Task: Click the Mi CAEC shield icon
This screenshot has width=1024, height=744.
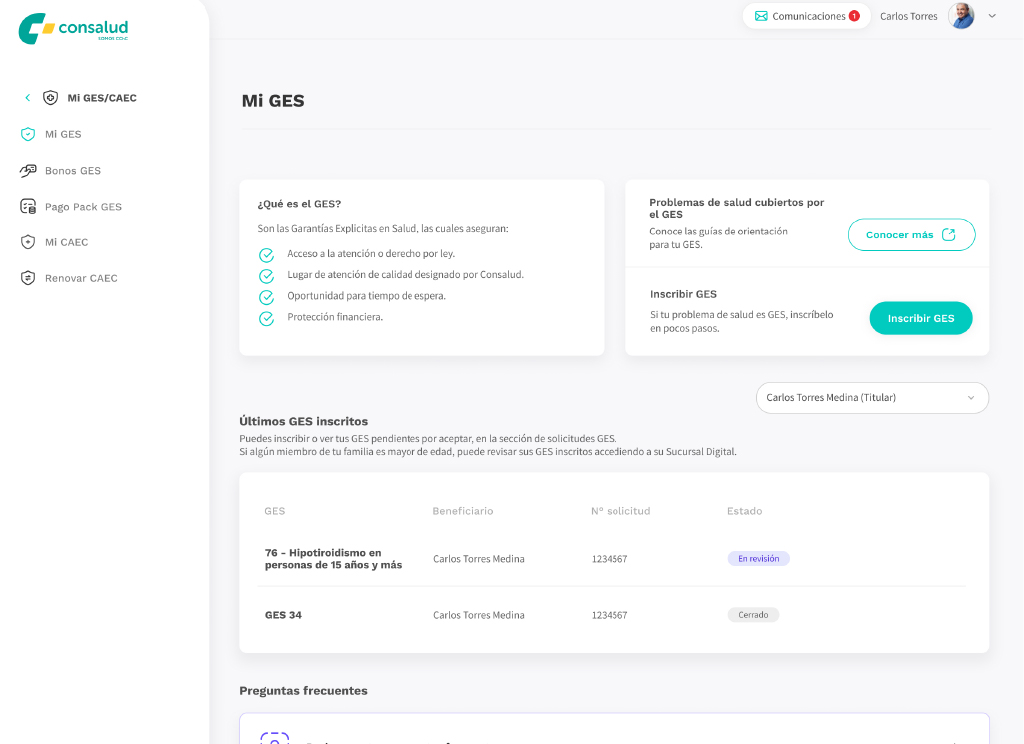Action: coord(28,242)
